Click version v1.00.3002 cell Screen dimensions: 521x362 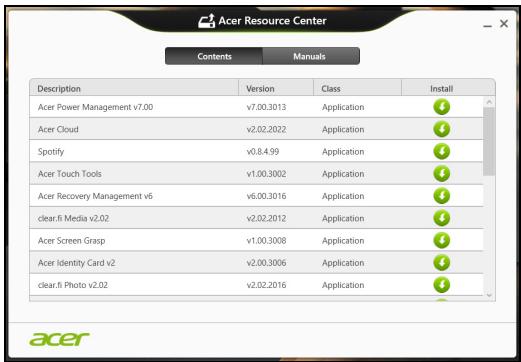point(266,174)
